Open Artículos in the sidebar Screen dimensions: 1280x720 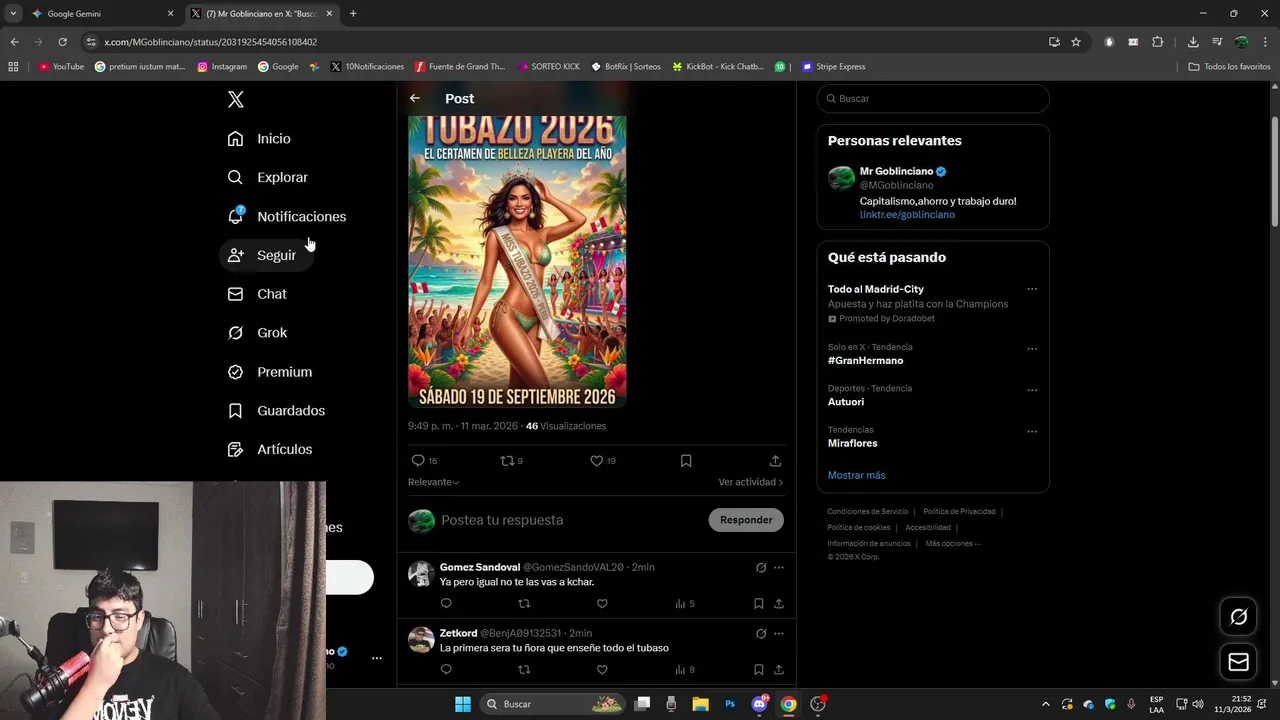[x=270, y=449]
